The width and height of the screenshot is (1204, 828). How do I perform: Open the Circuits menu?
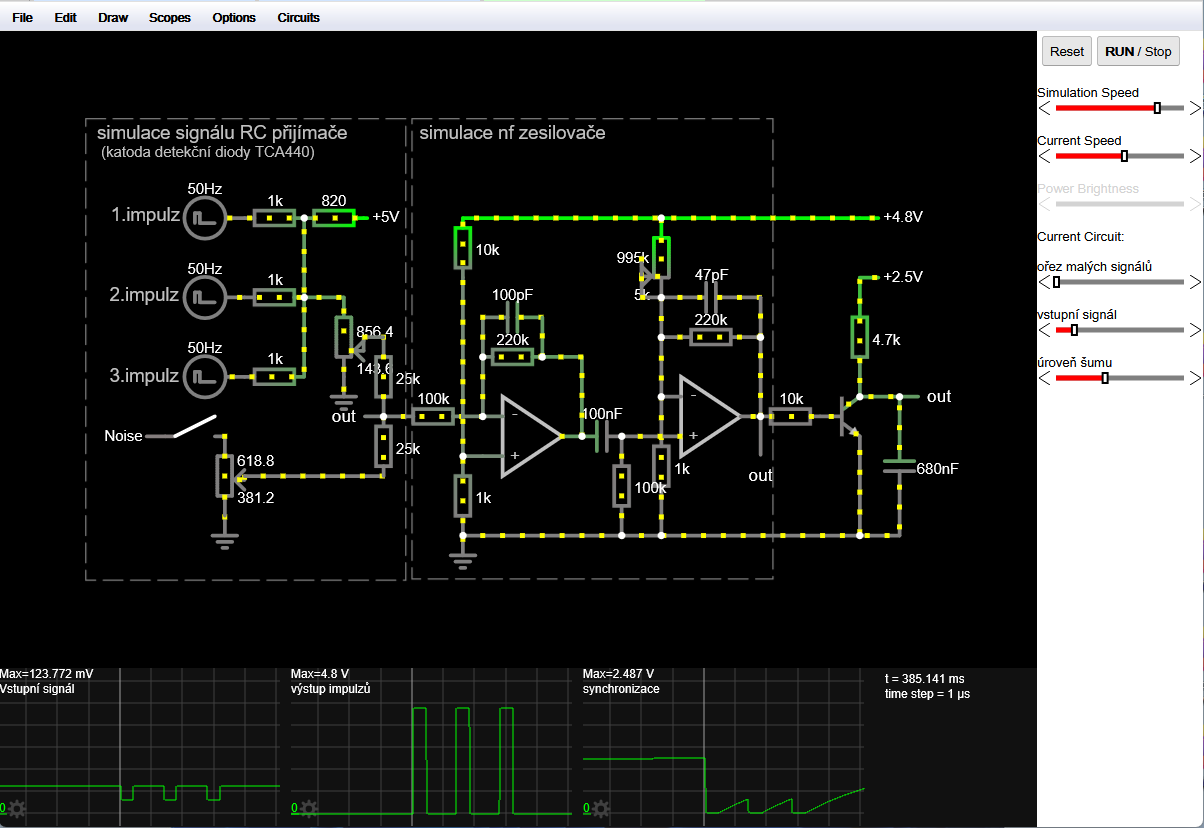tap(299, 18)
